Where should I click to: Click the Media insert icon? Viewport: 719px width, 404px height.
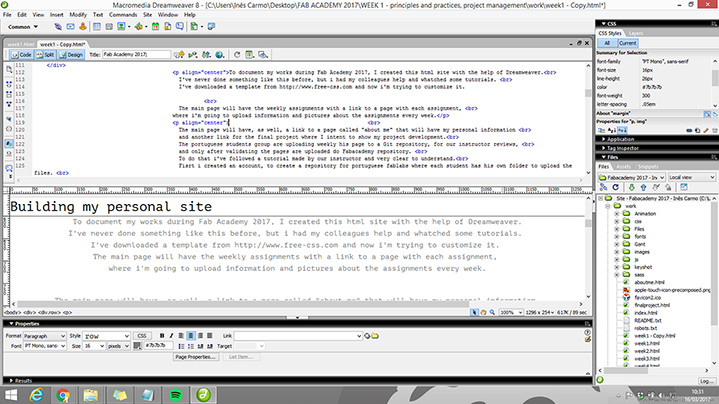pyautogui.click(x=139, y=27)
